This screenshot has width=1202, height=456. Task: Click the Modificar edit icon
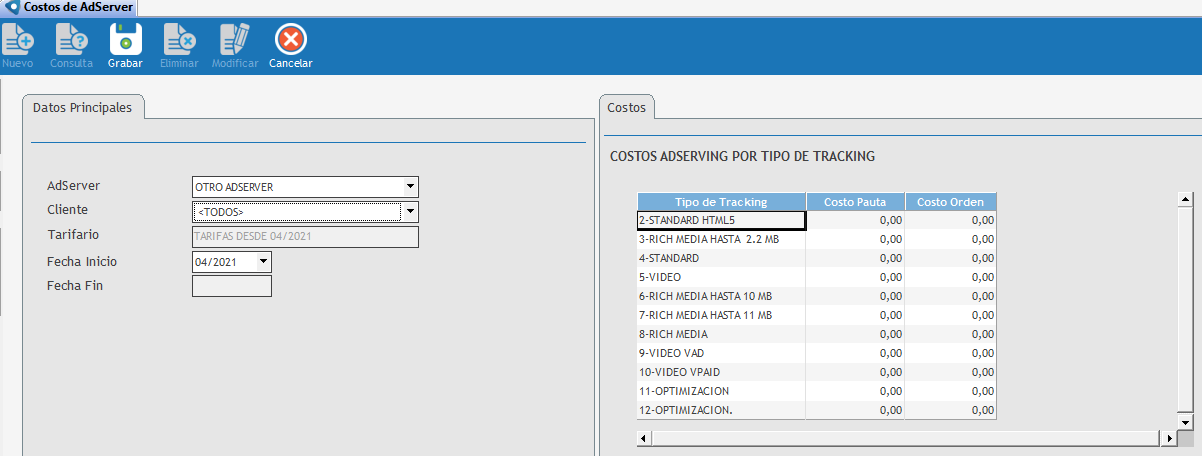235,41
